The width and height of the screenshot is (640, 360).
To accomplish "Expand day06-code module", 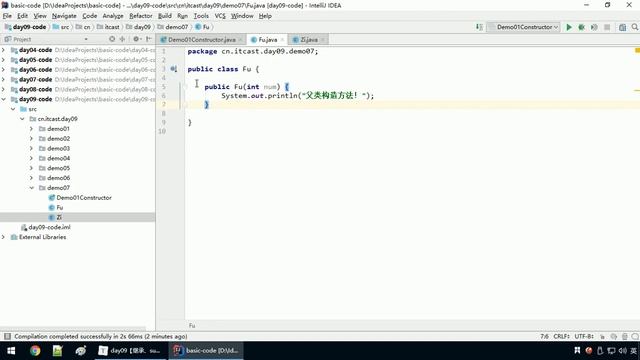I will [4, 69].
